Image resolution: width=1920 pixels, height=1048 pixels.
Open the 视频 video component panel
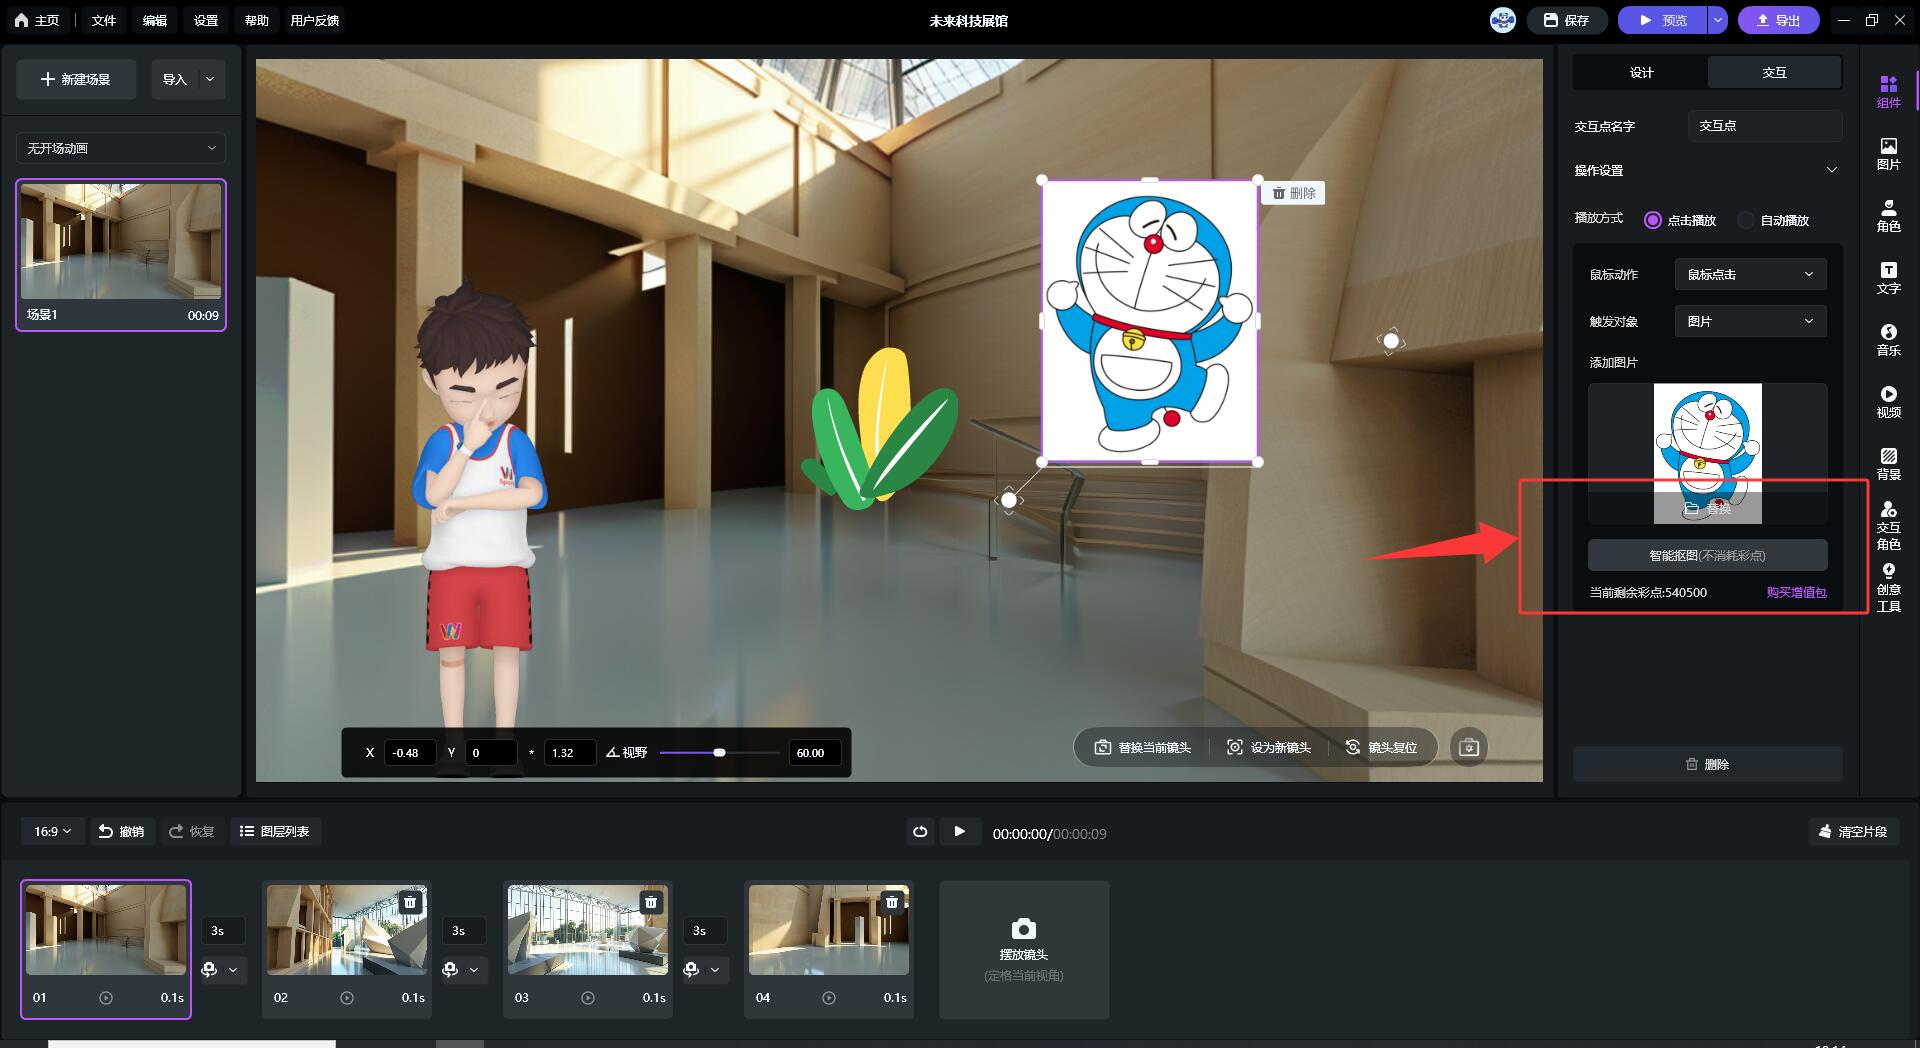pyautogui.click(x=1887, y=401)
